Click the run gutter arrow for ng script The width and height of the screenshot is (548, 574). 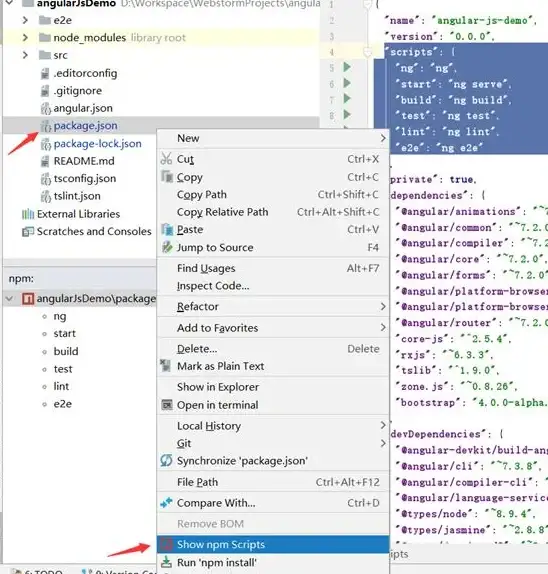[347, 67]
